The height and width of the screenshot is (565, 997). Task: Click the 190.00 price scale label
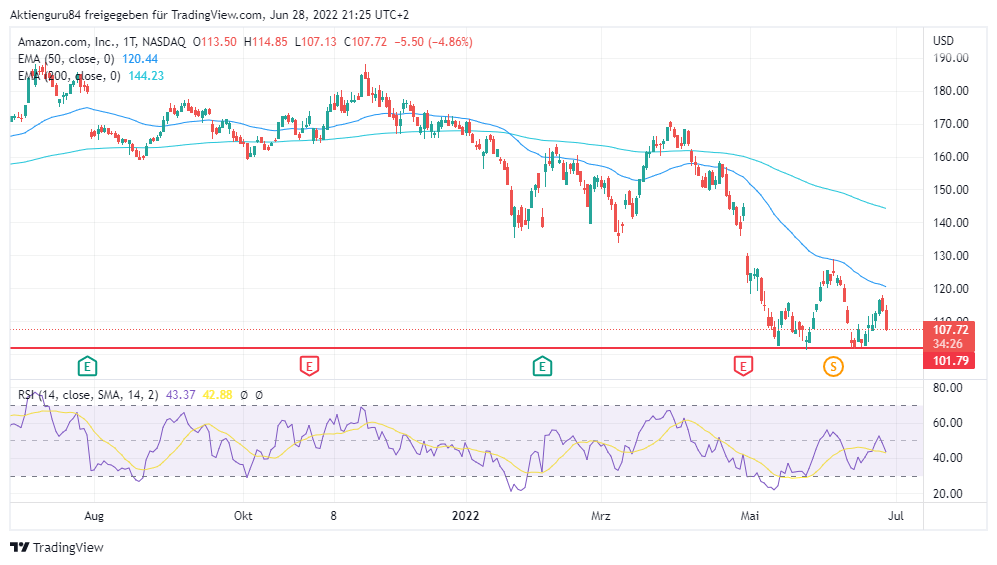coord(951,58)
